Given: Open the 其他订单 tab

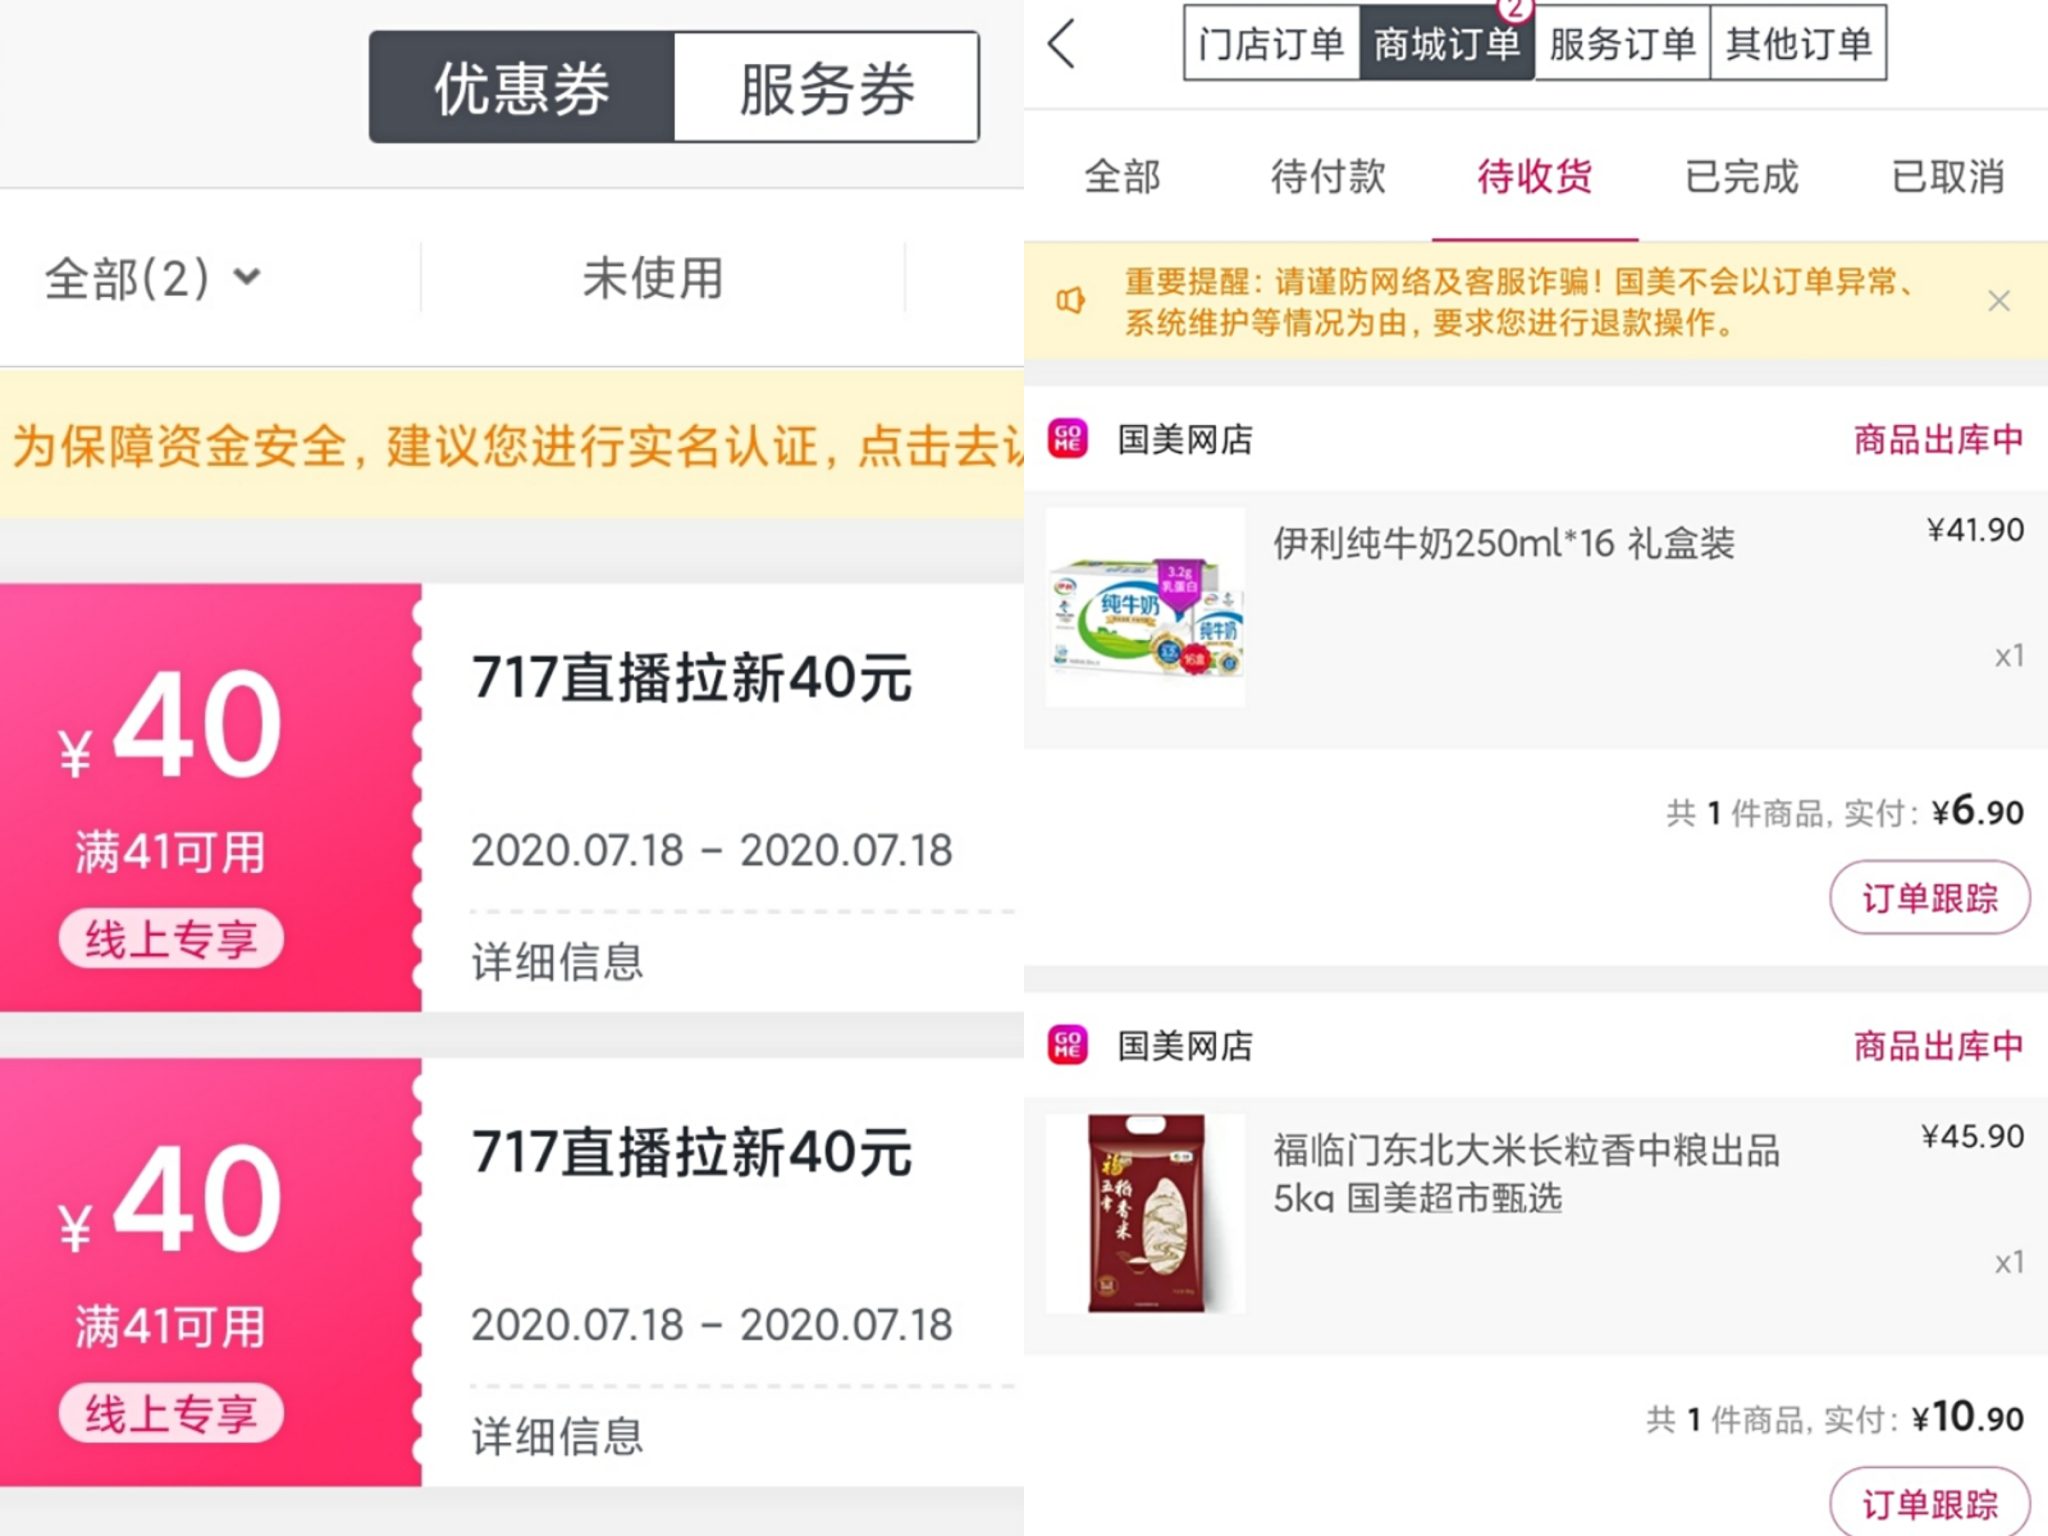Looking at the screenshot, I should (1797, 42).
